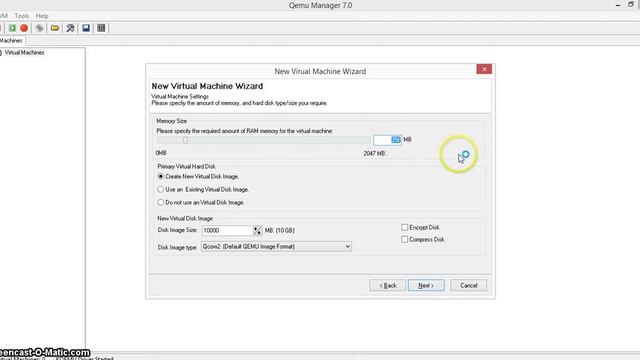
Task: Select Use an Existing Virtual Disk Image
Action: coord(203,189)
